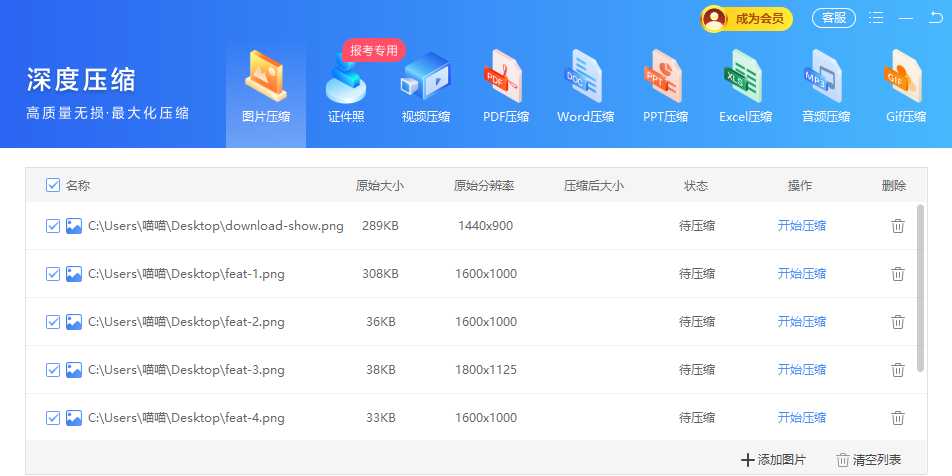Click the 289KB size cell
This screenshot has width=952, height=476.
tap(381, 226)
